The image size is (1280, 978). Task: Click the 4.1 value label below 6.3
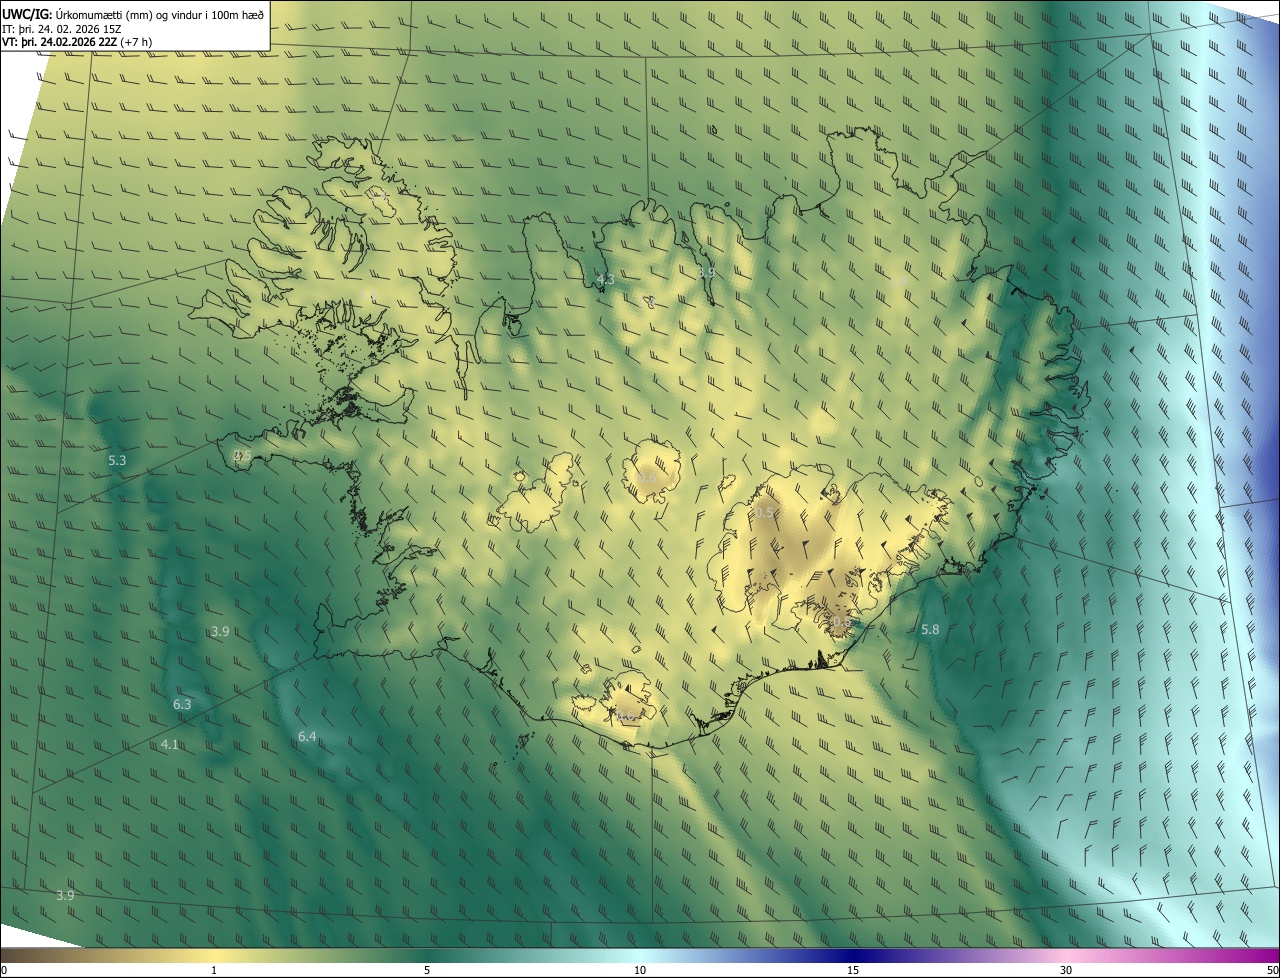(170, 744)
